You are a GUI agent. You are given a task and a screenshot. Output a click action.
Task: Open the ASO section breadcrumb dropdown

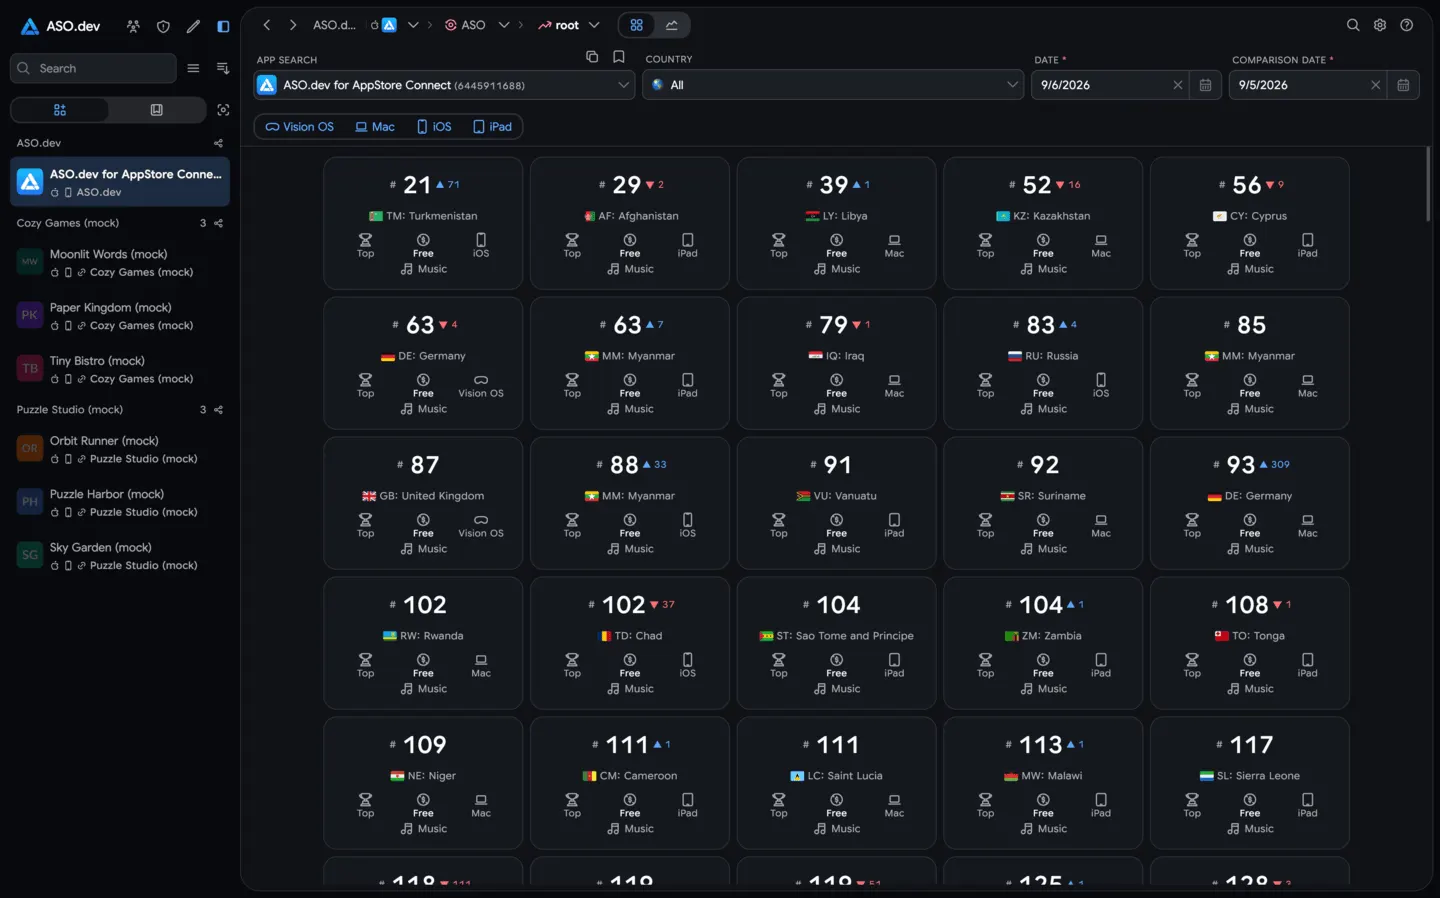pyautogui.click(x=504, y=25)
